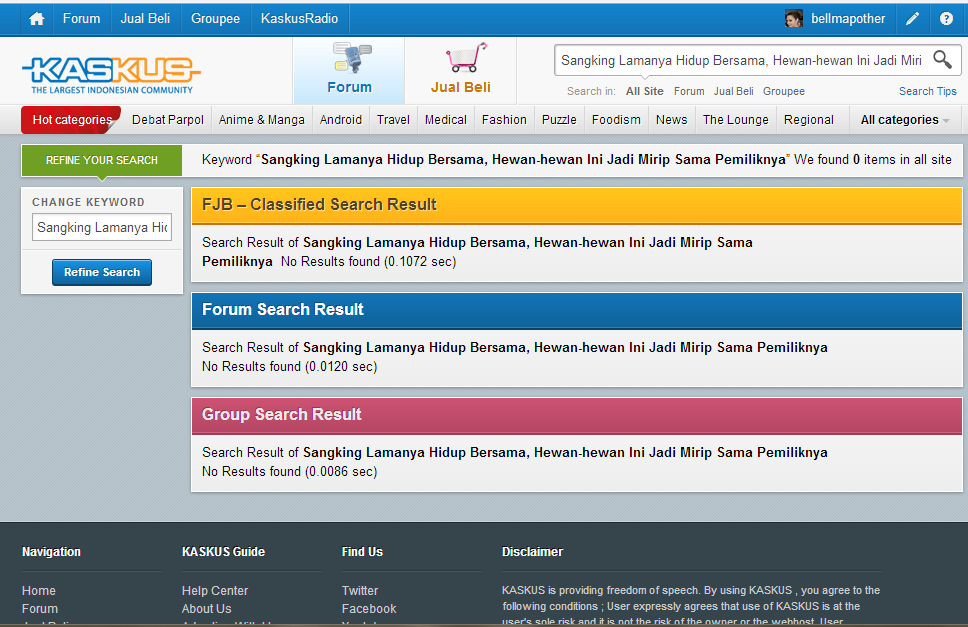Open The Lounge category
This screenshot has width=968, height=627.
736,120
